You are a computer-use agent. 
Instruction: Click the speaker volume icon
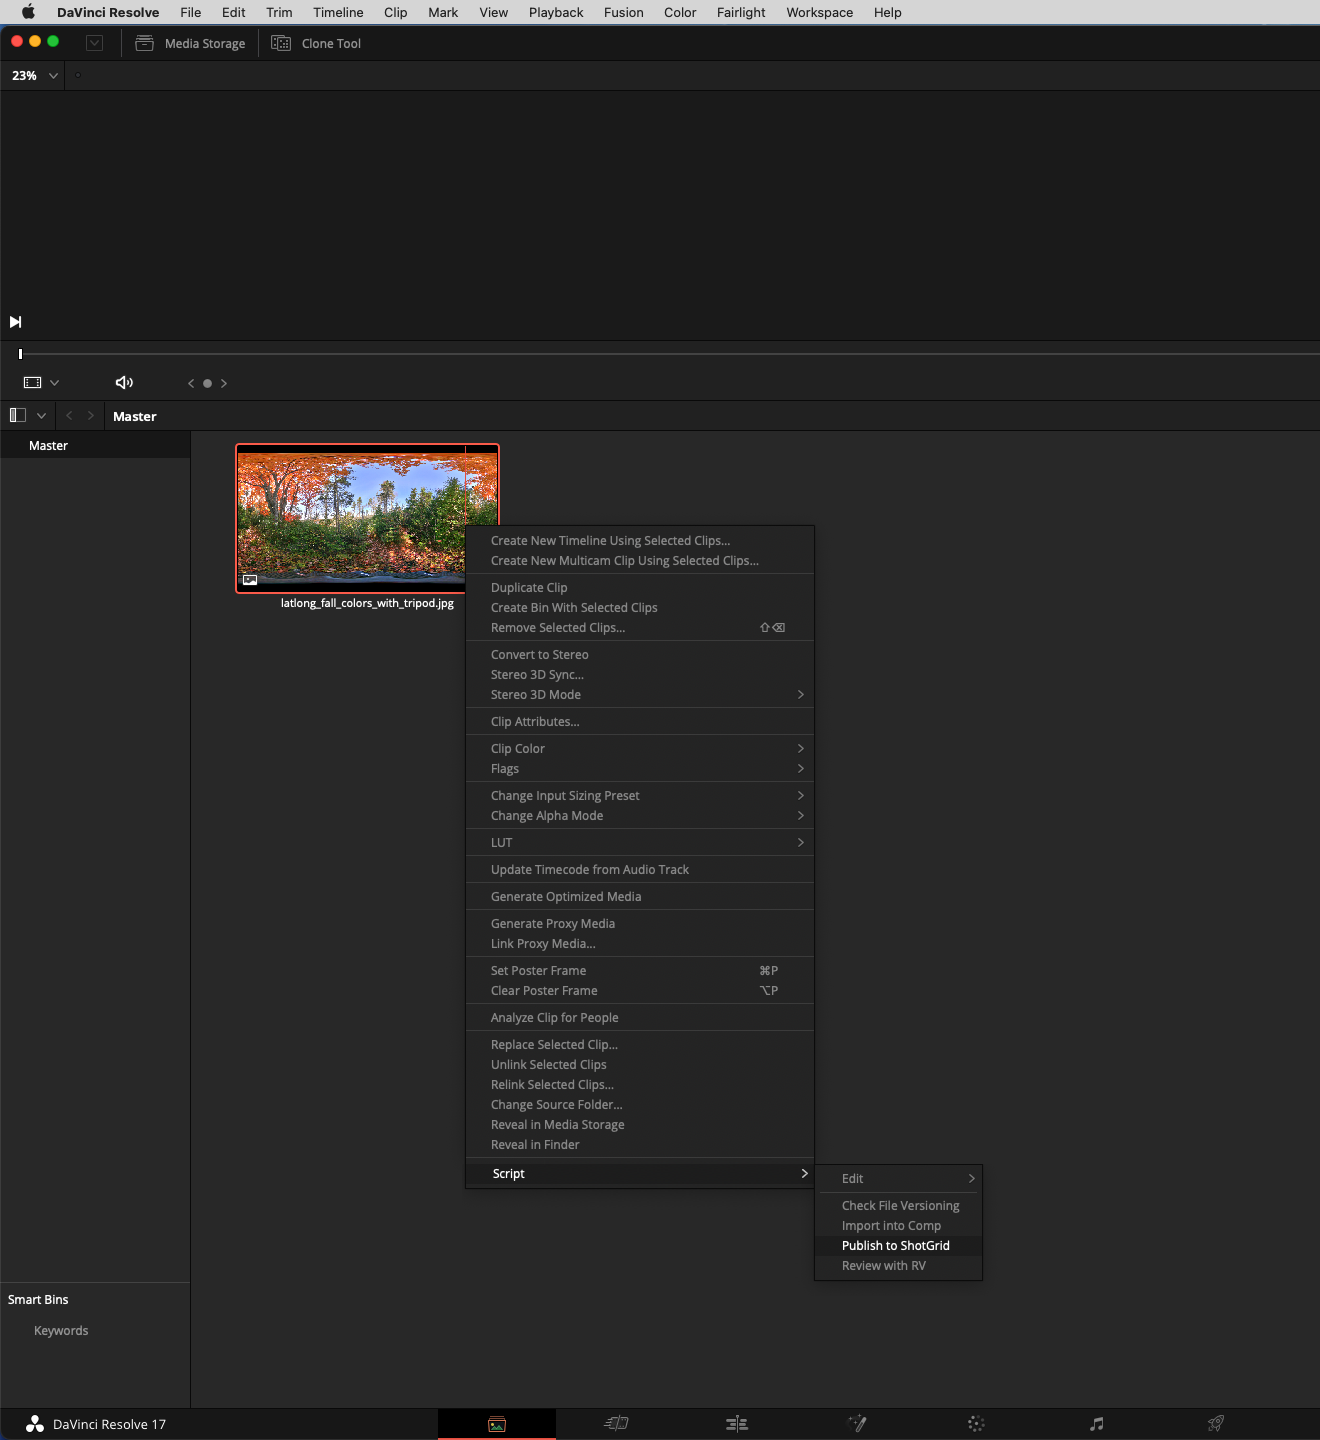pos(124,383)
